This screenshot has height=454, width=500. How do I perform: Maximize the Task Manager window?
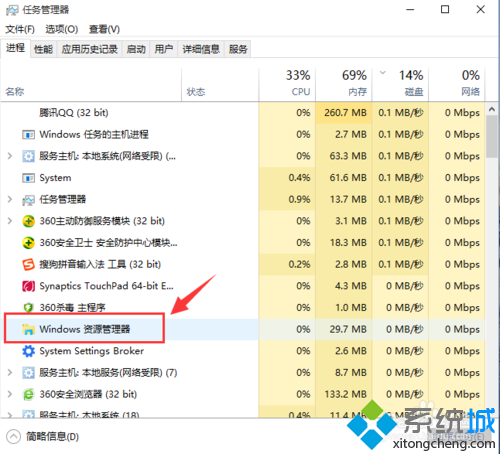445,10
